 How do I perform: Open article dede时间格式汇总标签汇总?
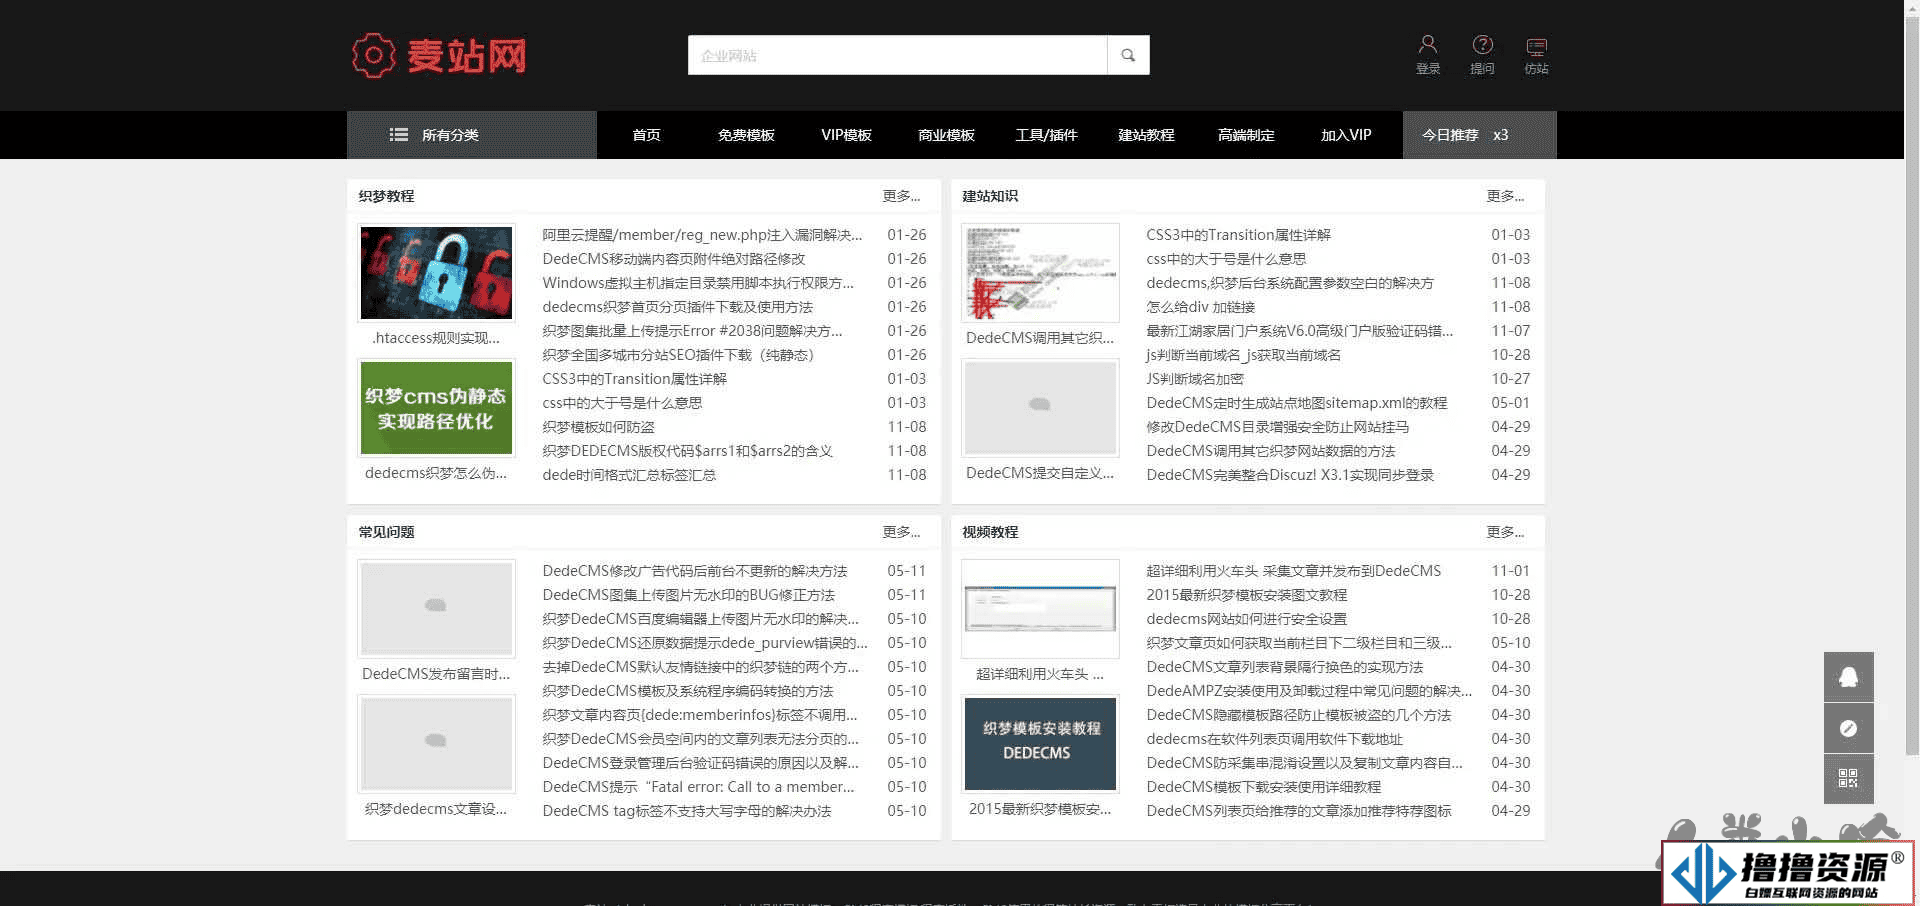click(x=629, y=475)
